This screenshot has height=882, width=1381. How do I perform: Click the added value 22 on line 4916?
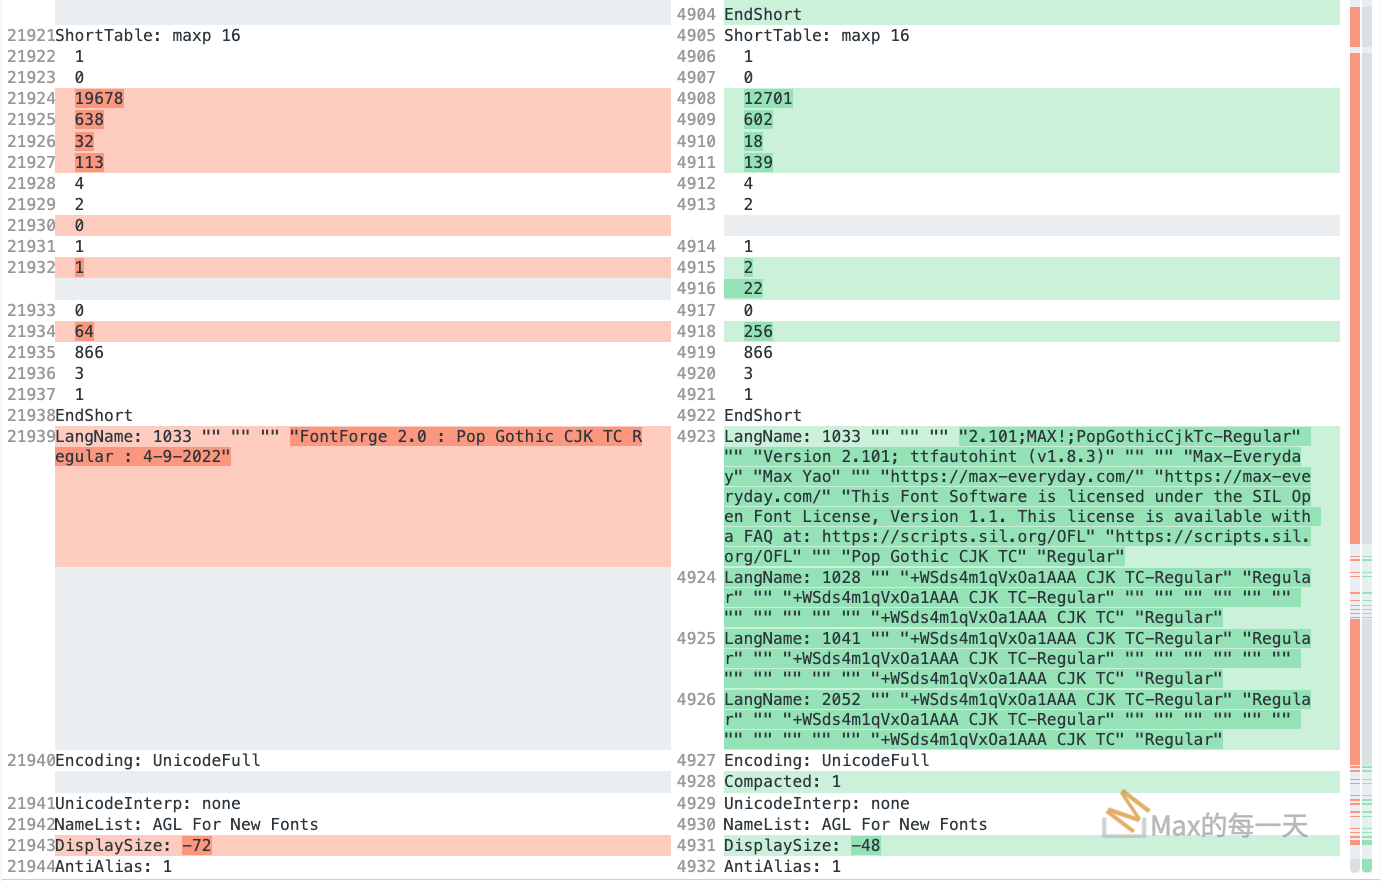tap(753, 289)
